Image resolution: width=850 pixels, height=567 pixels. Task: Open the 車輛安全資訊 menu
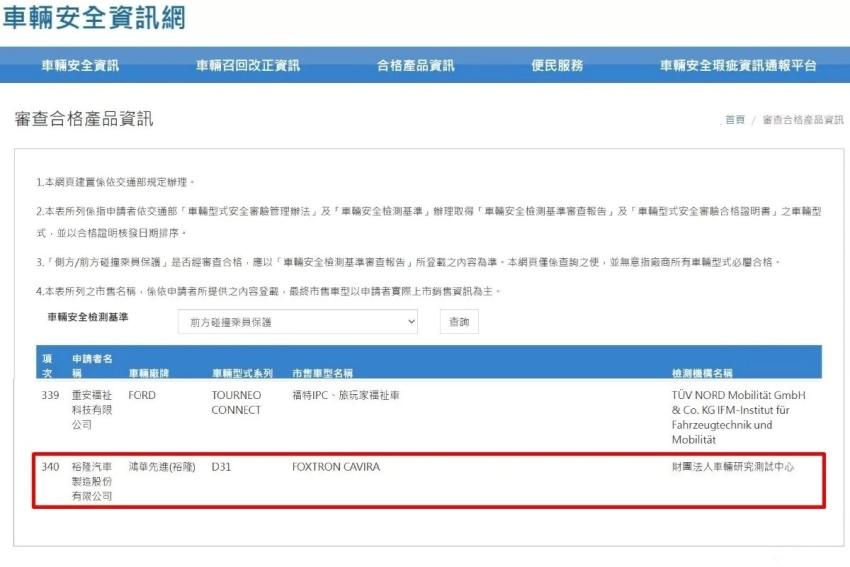click(x=80, y=66)
